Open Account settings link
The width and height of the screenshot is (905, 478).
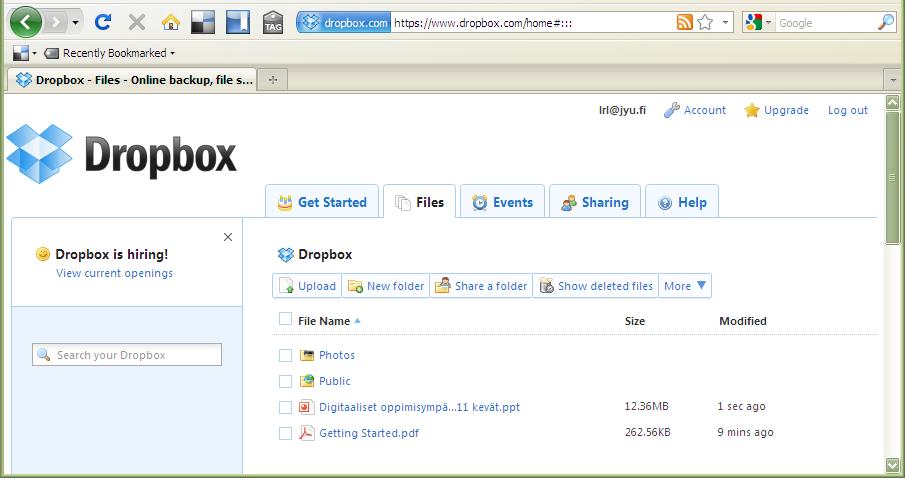click(x=705, y=110)
